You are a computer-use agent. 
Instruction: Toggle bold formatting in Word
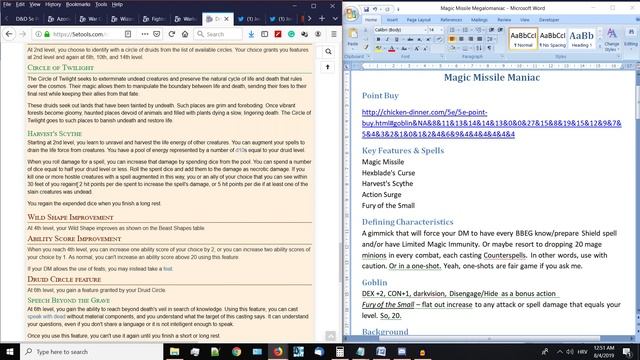tap(378, 39)
